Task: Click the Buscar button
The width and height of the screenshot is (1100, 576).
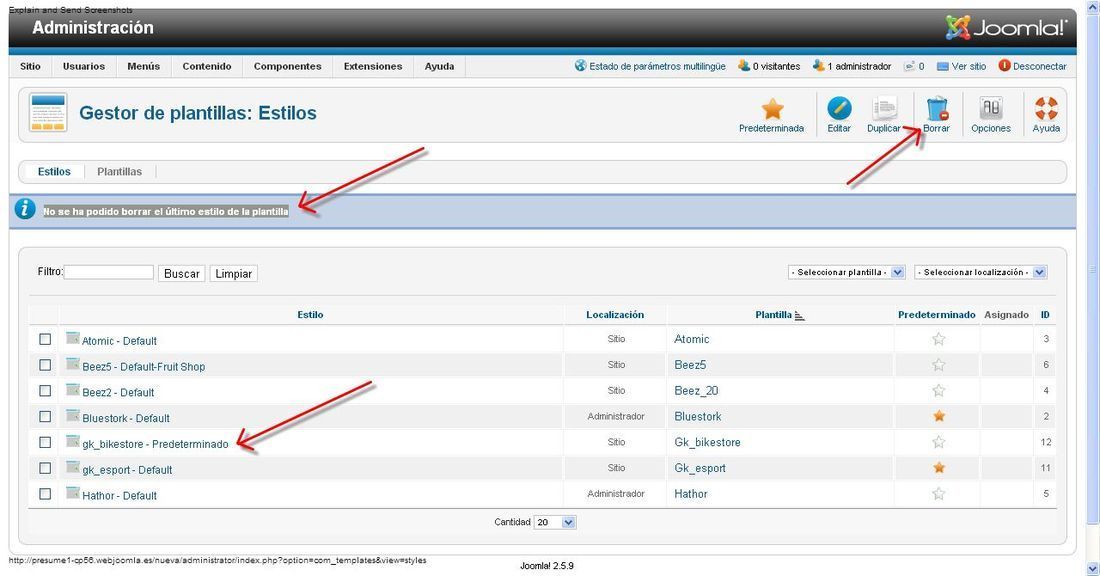Action: pyautogui.click(x=182, y=274)
